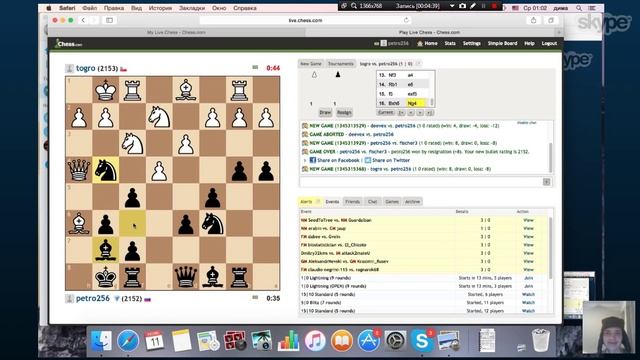Click the chat message input field
This screenshot has width=640, height=360.
(x=421, y=182)
